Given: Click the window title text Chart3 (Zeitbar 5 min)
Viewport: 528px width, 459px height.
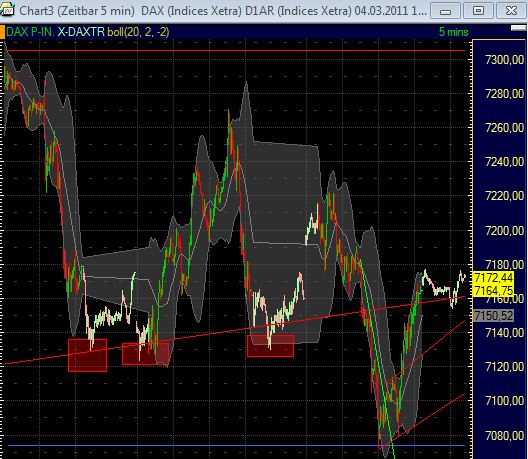Looking at the screenshot, I should pos(77,11).
